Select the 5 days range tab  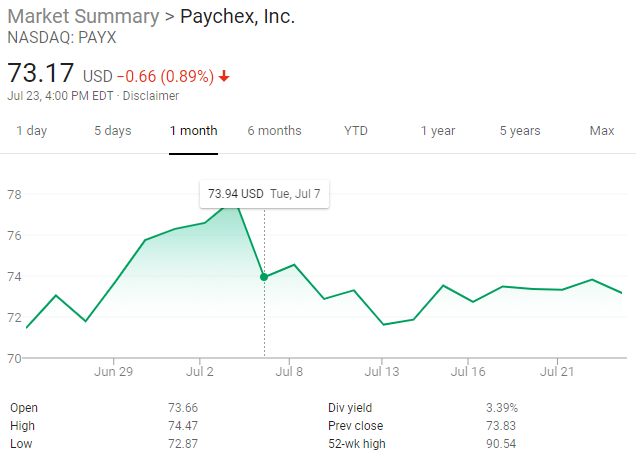coord(113,131)
